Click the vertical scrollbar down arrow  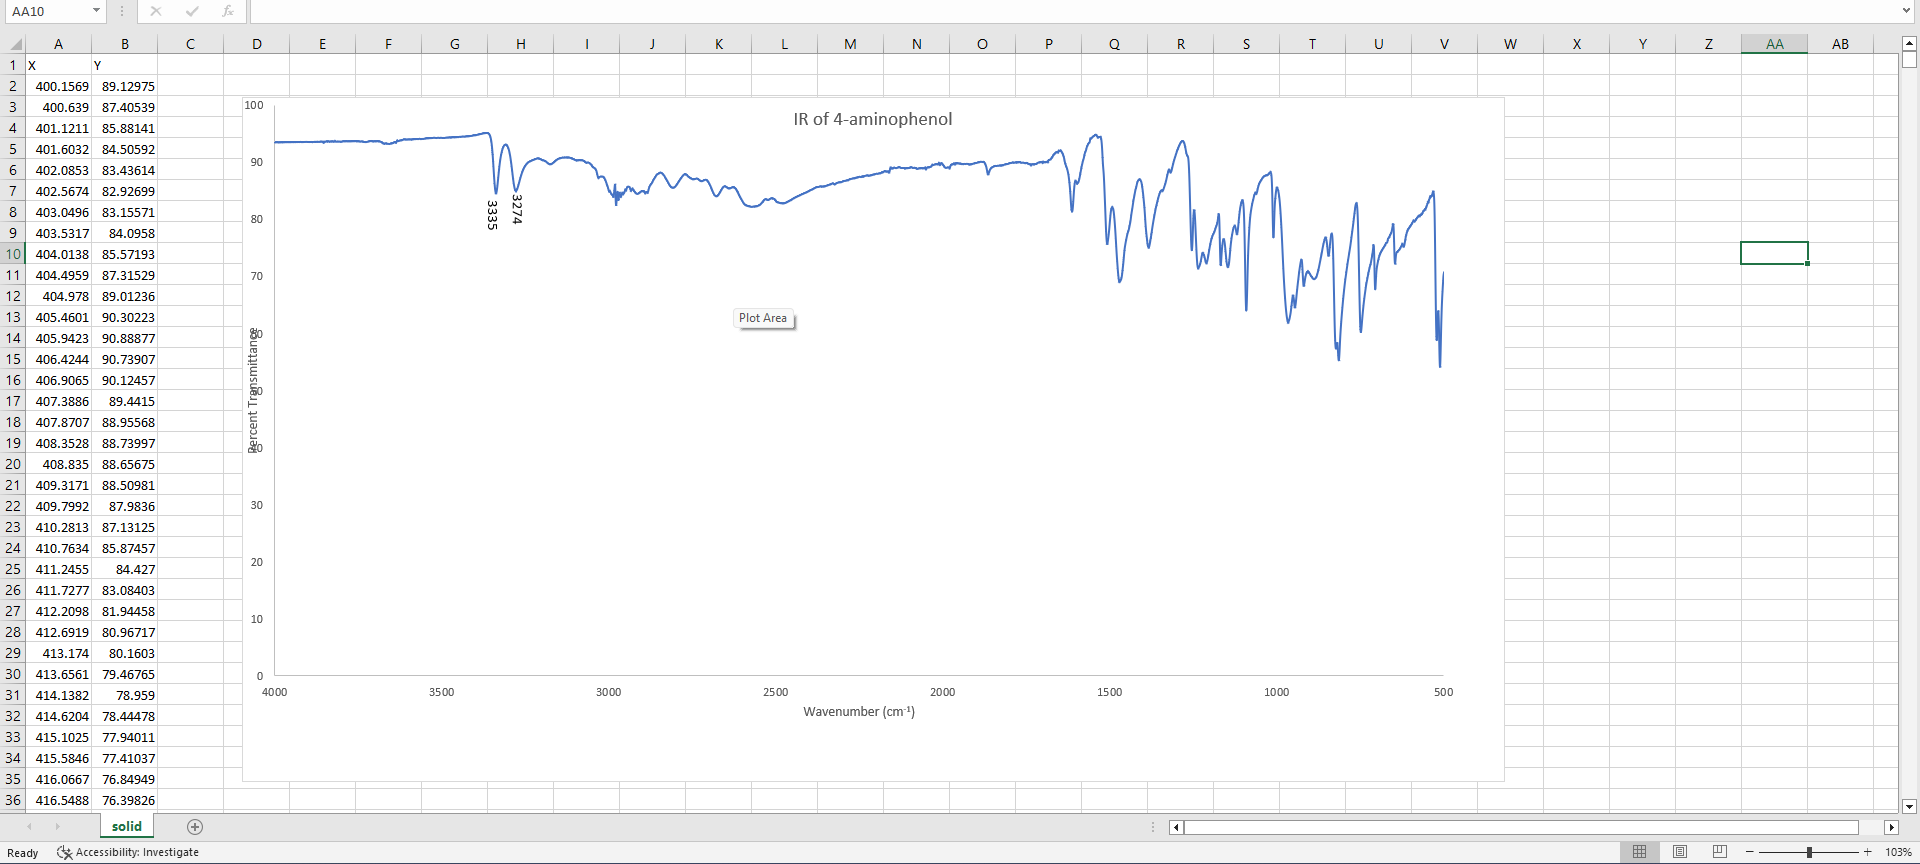coord(1909,806)
